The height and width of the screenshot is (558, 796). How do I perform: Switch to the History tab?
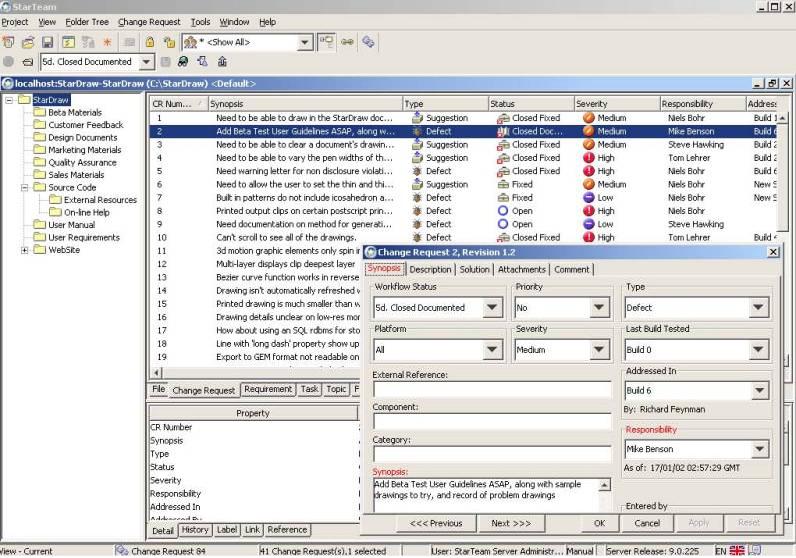[x=195, y=530]
